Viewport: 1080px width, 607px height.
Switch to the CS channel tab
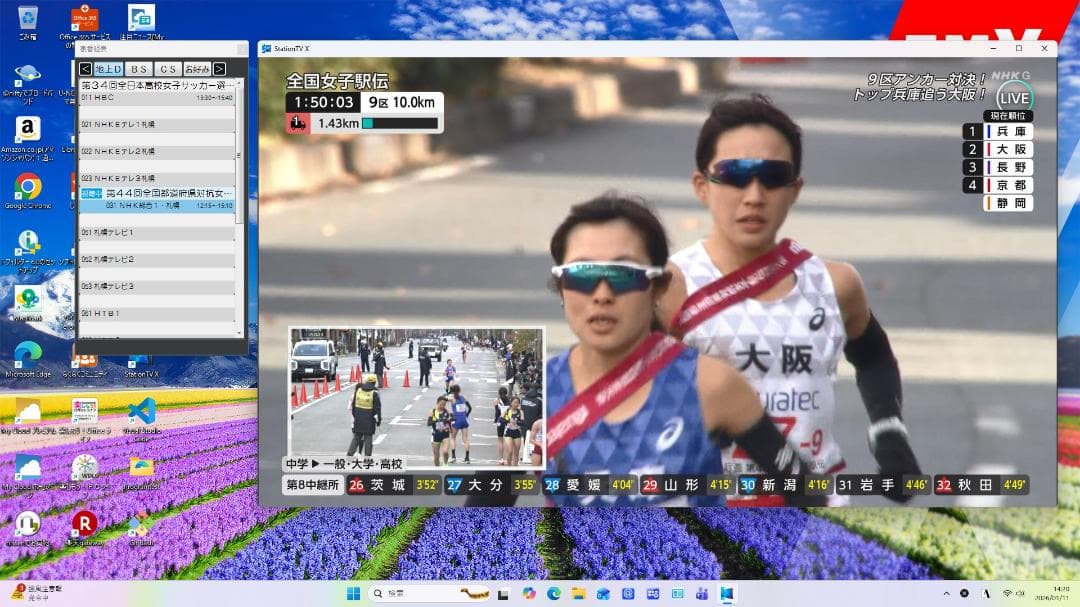coord(168,68)
